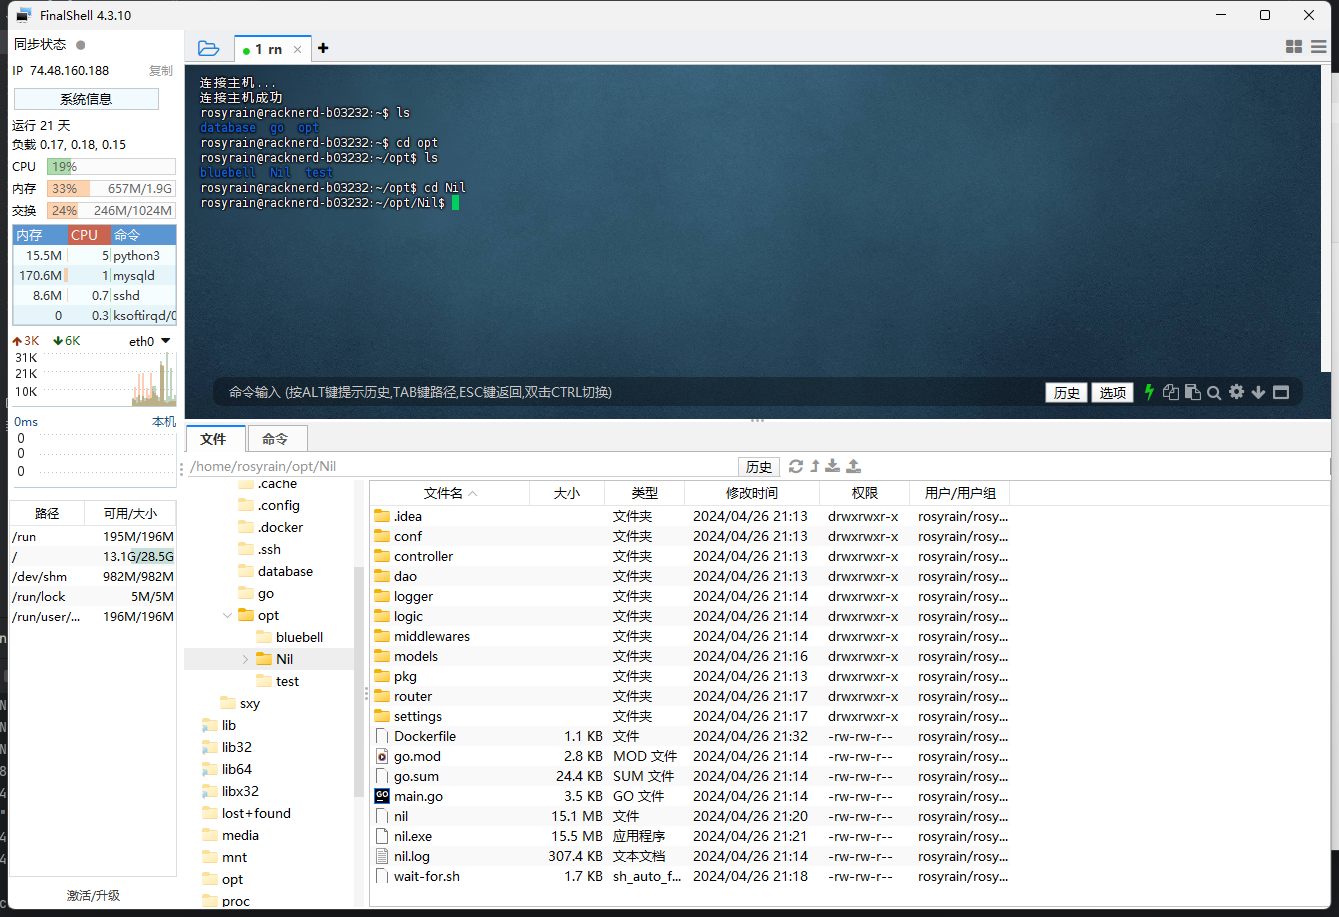Toggle the sync status indicator
Screen dimensions: 1339x917
81,45
